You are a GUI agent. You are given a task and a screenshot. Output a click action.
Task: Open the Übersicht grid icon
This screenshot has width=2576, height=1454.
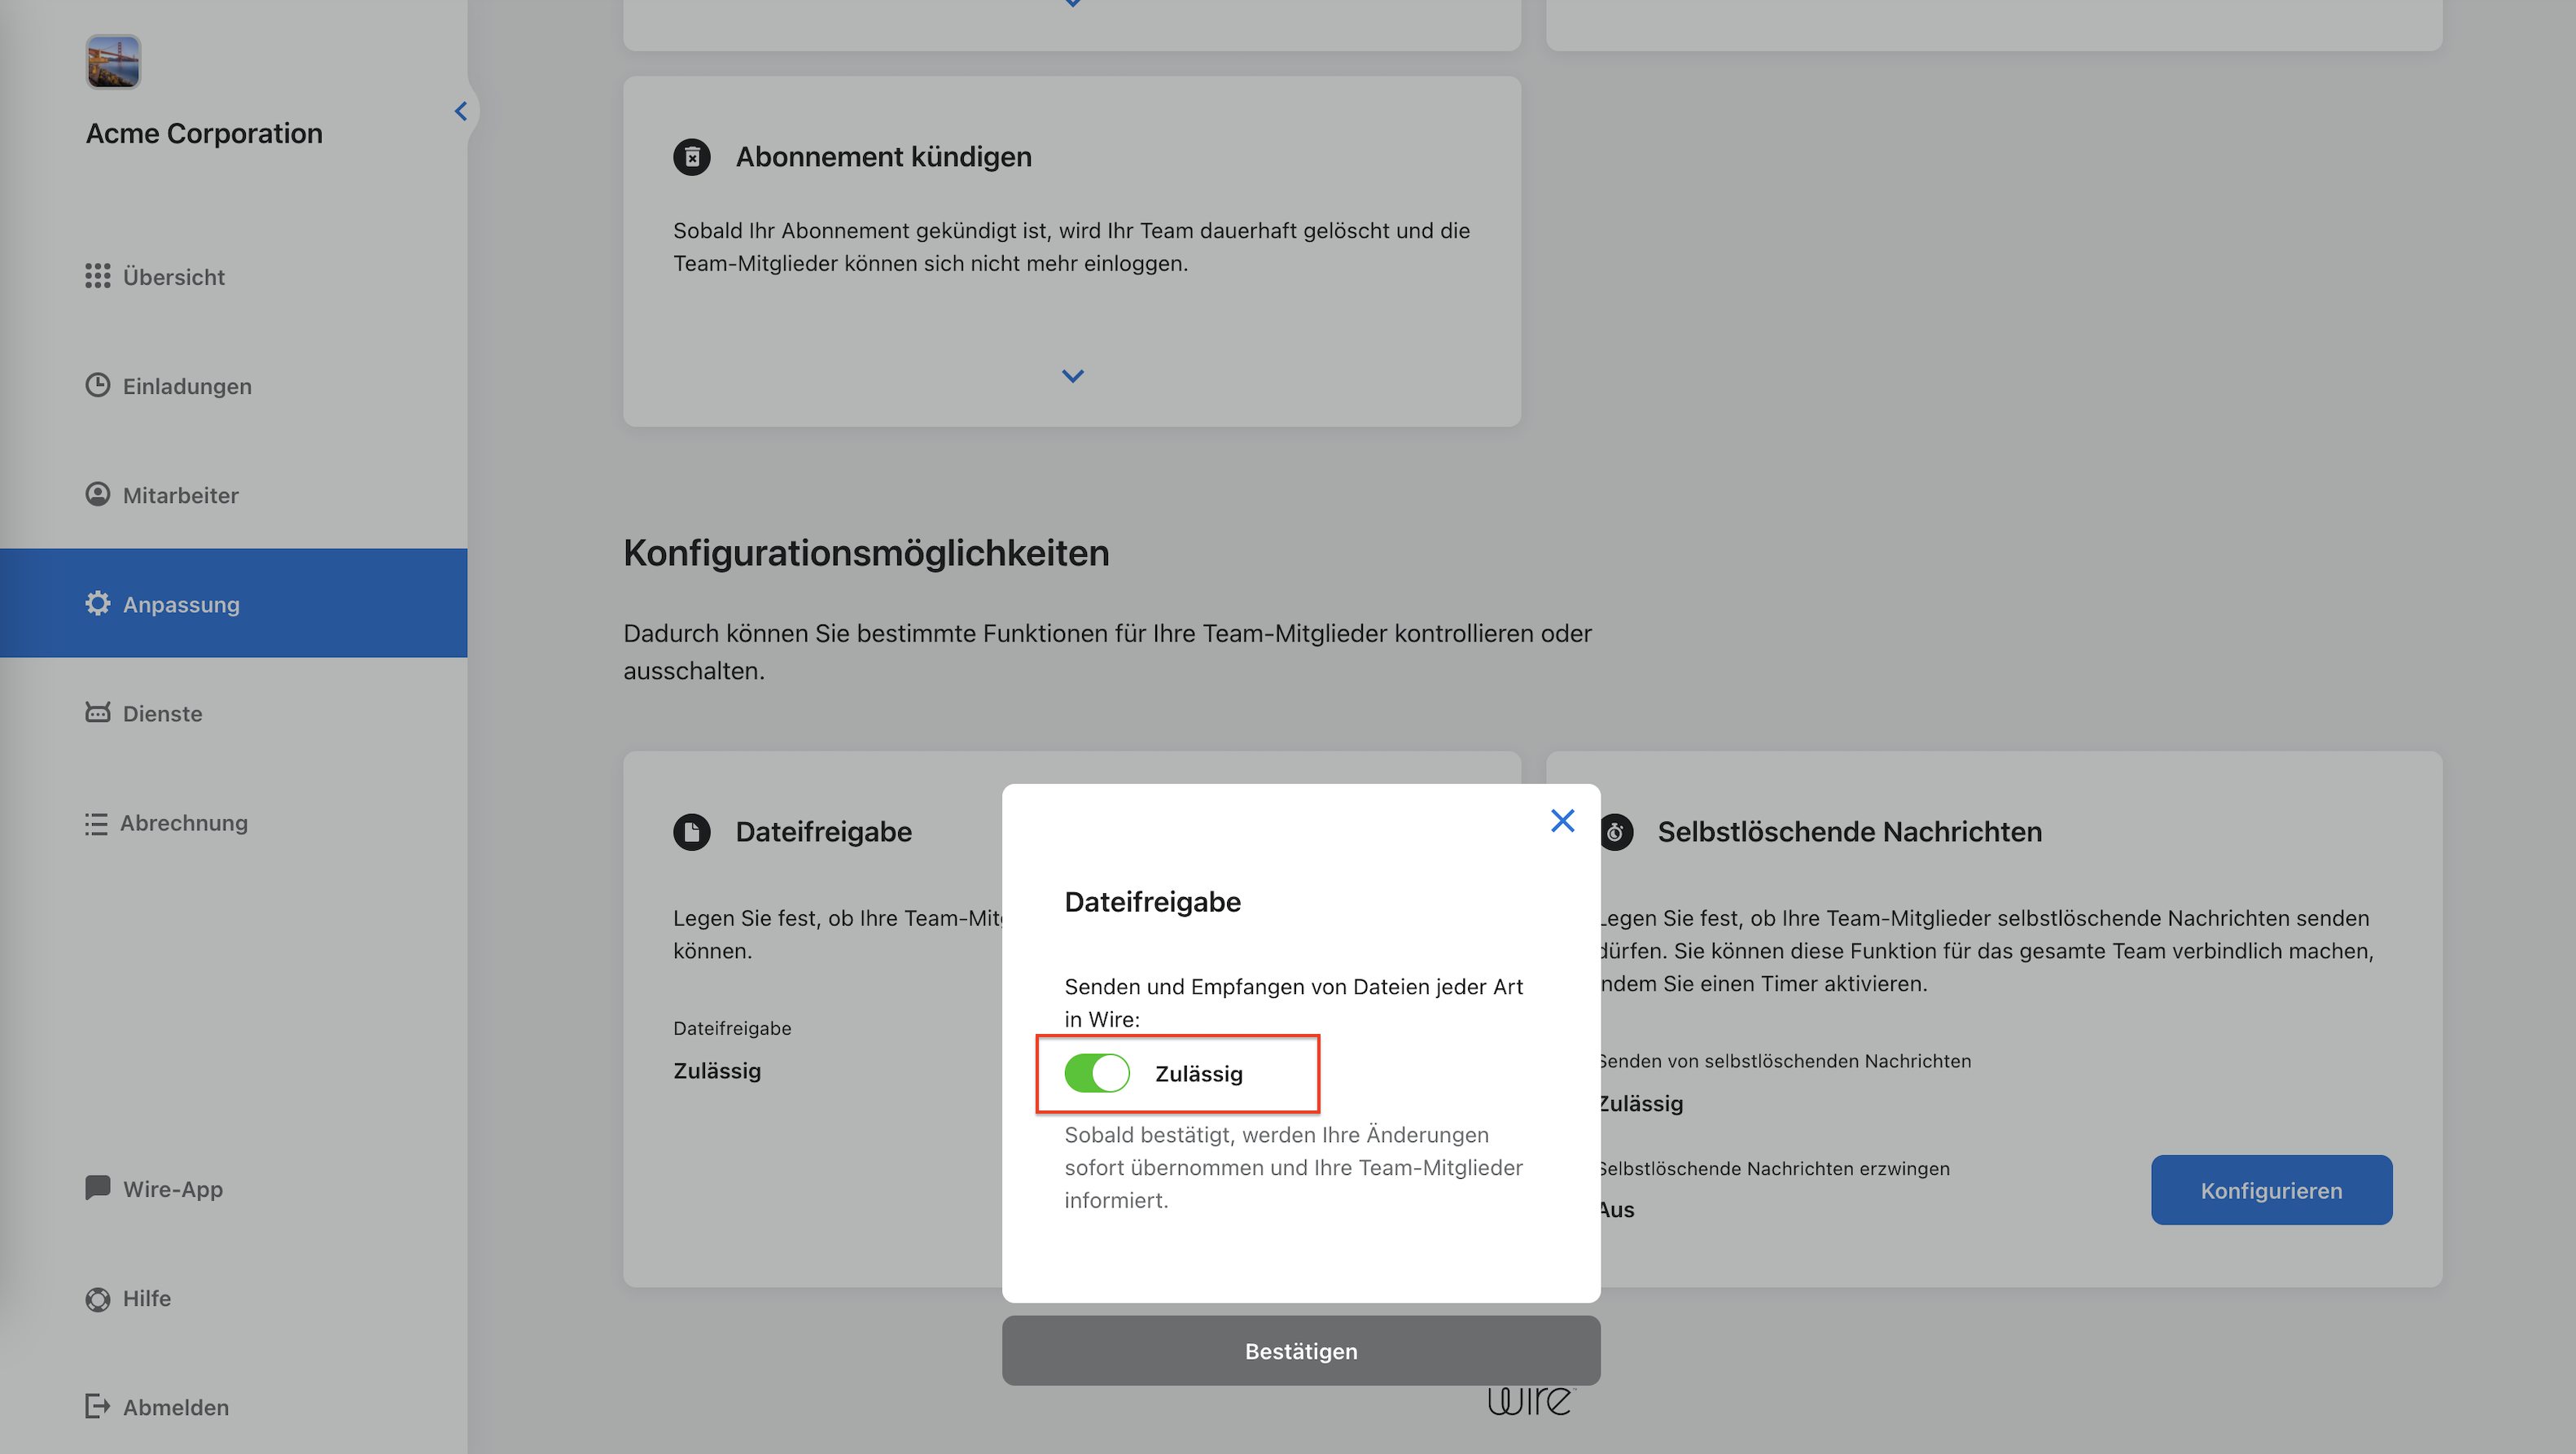point(98,276)
